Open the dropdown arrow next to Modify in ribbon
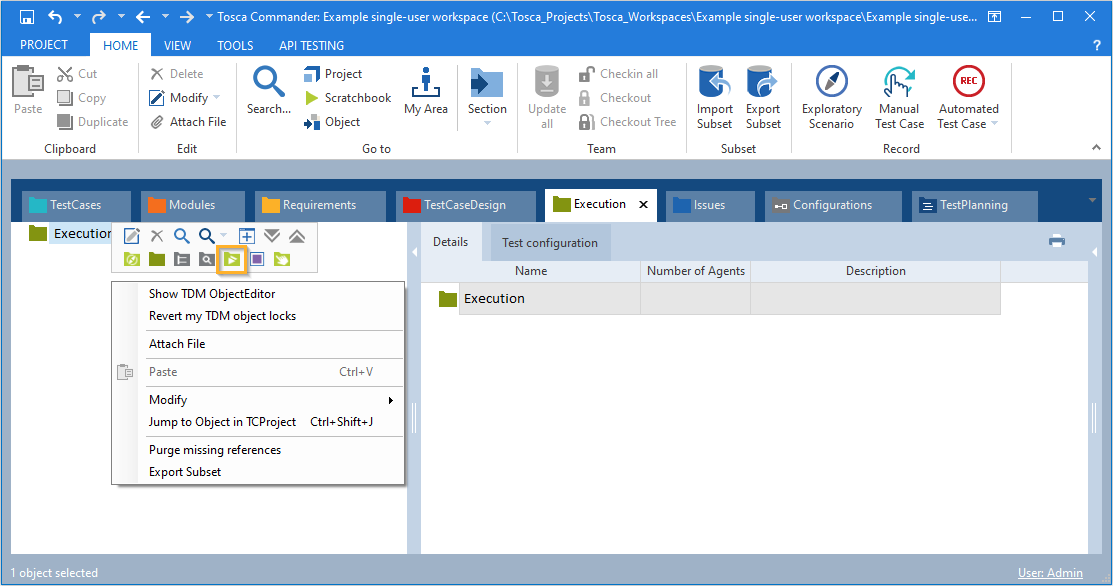Viewport: 1113px width, 586px height. click(216, 98)
